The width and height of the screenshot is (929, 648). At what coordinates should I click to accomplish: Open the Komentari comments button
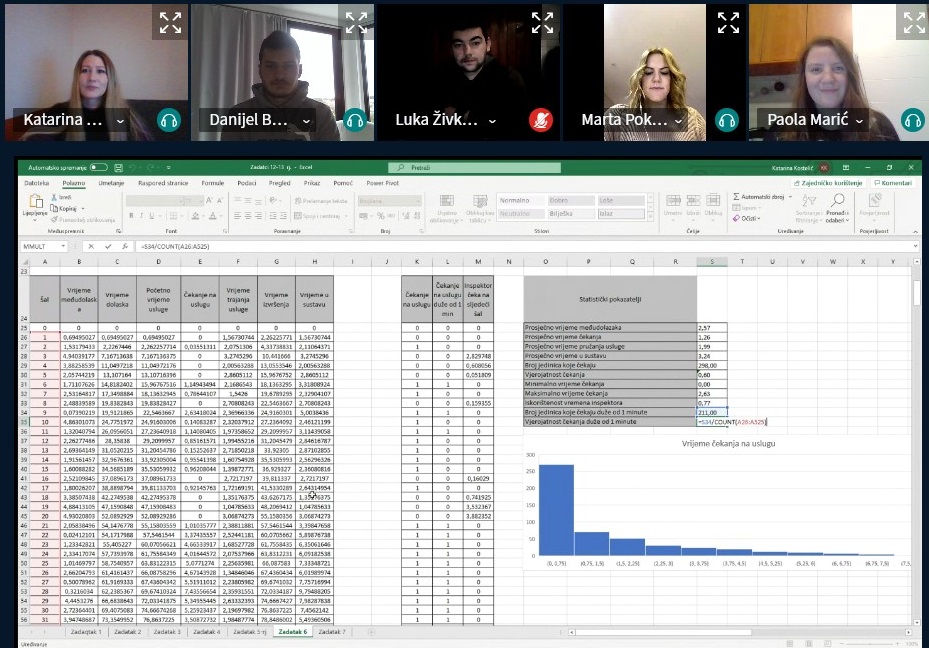click(x=892, y=183)
